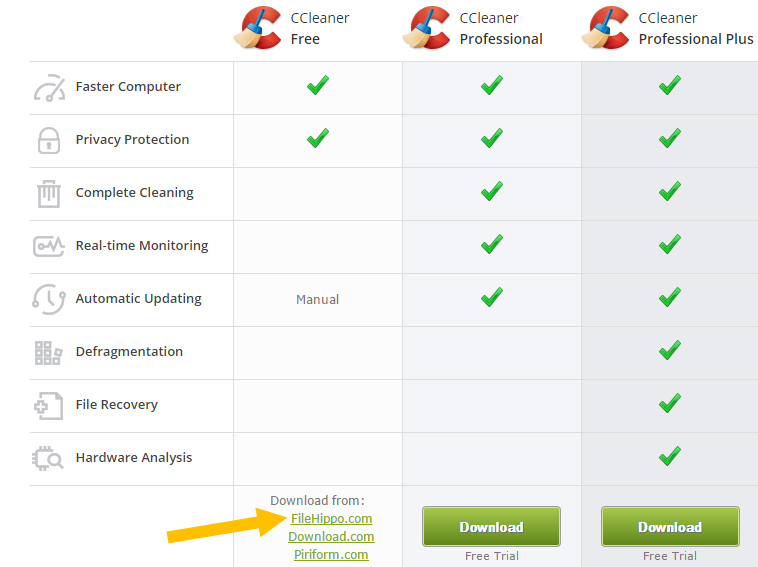This screenshot has width=758, height=567.
Task: Open the Piriform.com download link
Action: tap(331, 554)
